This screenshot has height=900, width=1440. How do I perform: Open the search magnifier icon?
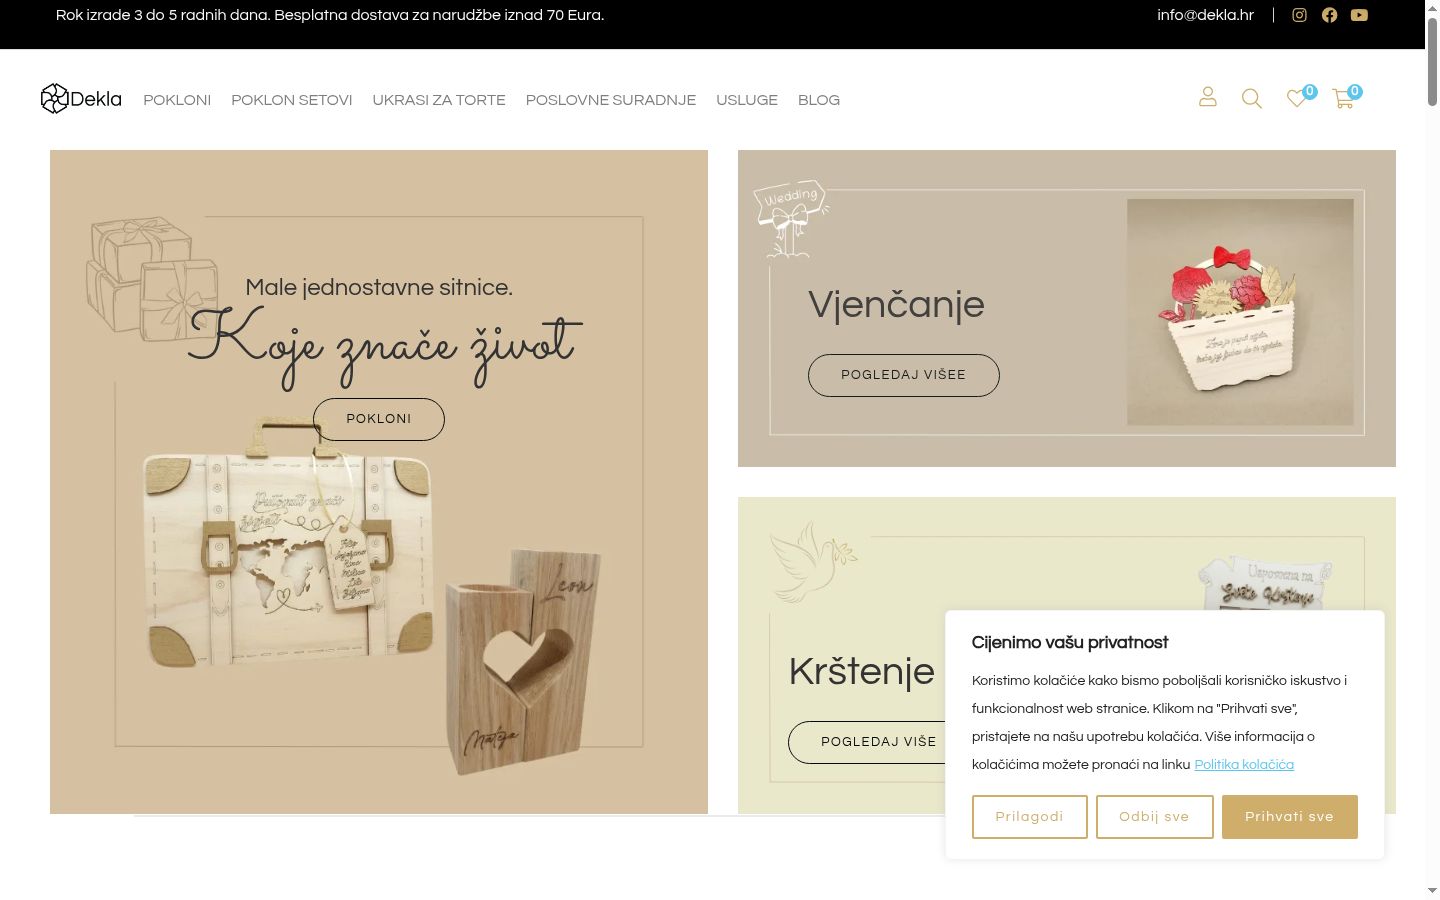tap(1252, 98)
